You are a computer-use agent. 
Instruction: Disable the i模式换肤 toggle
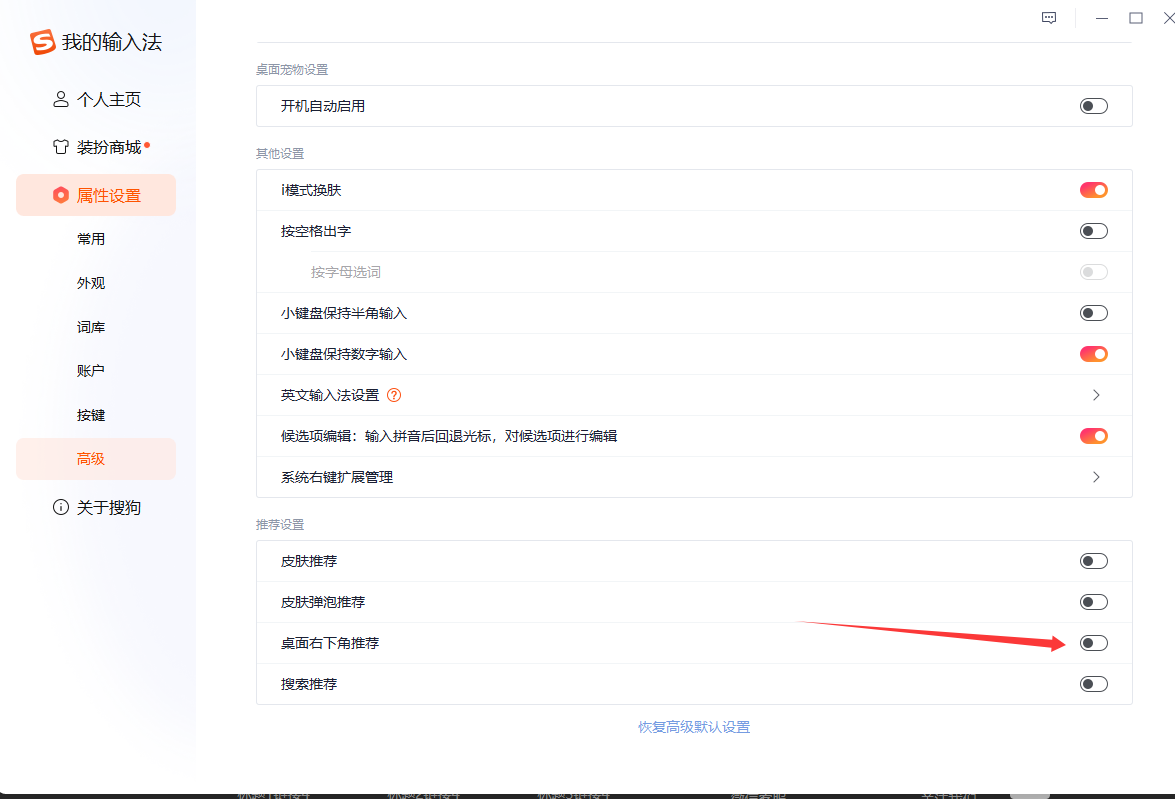click(1093, 190)
